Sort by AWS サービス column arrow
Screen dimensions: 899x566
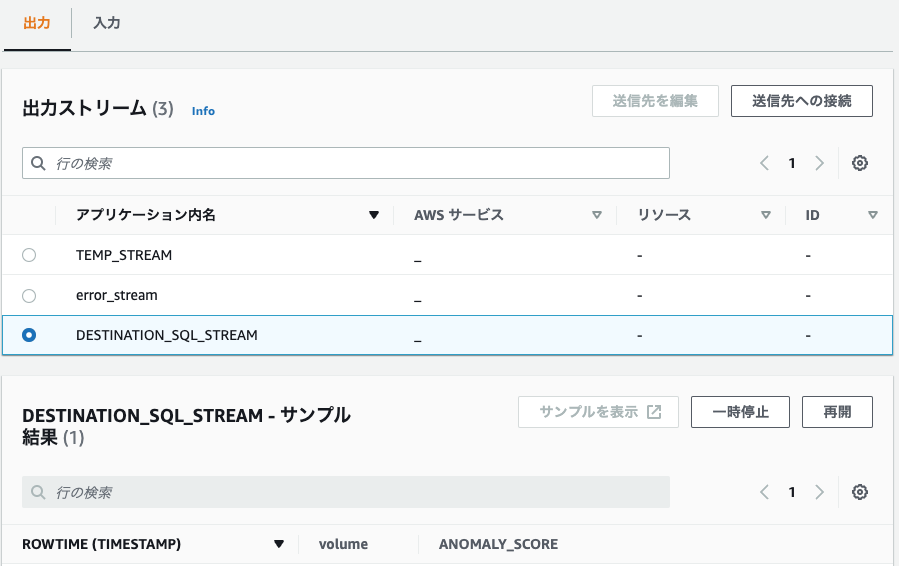[597, 215]
